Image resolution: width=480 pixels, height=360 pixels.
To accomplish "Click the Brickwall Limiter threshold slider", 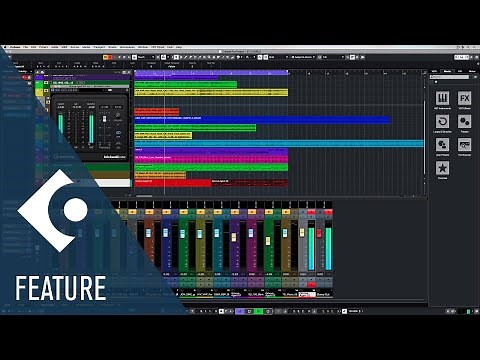I will coord(104,119).
